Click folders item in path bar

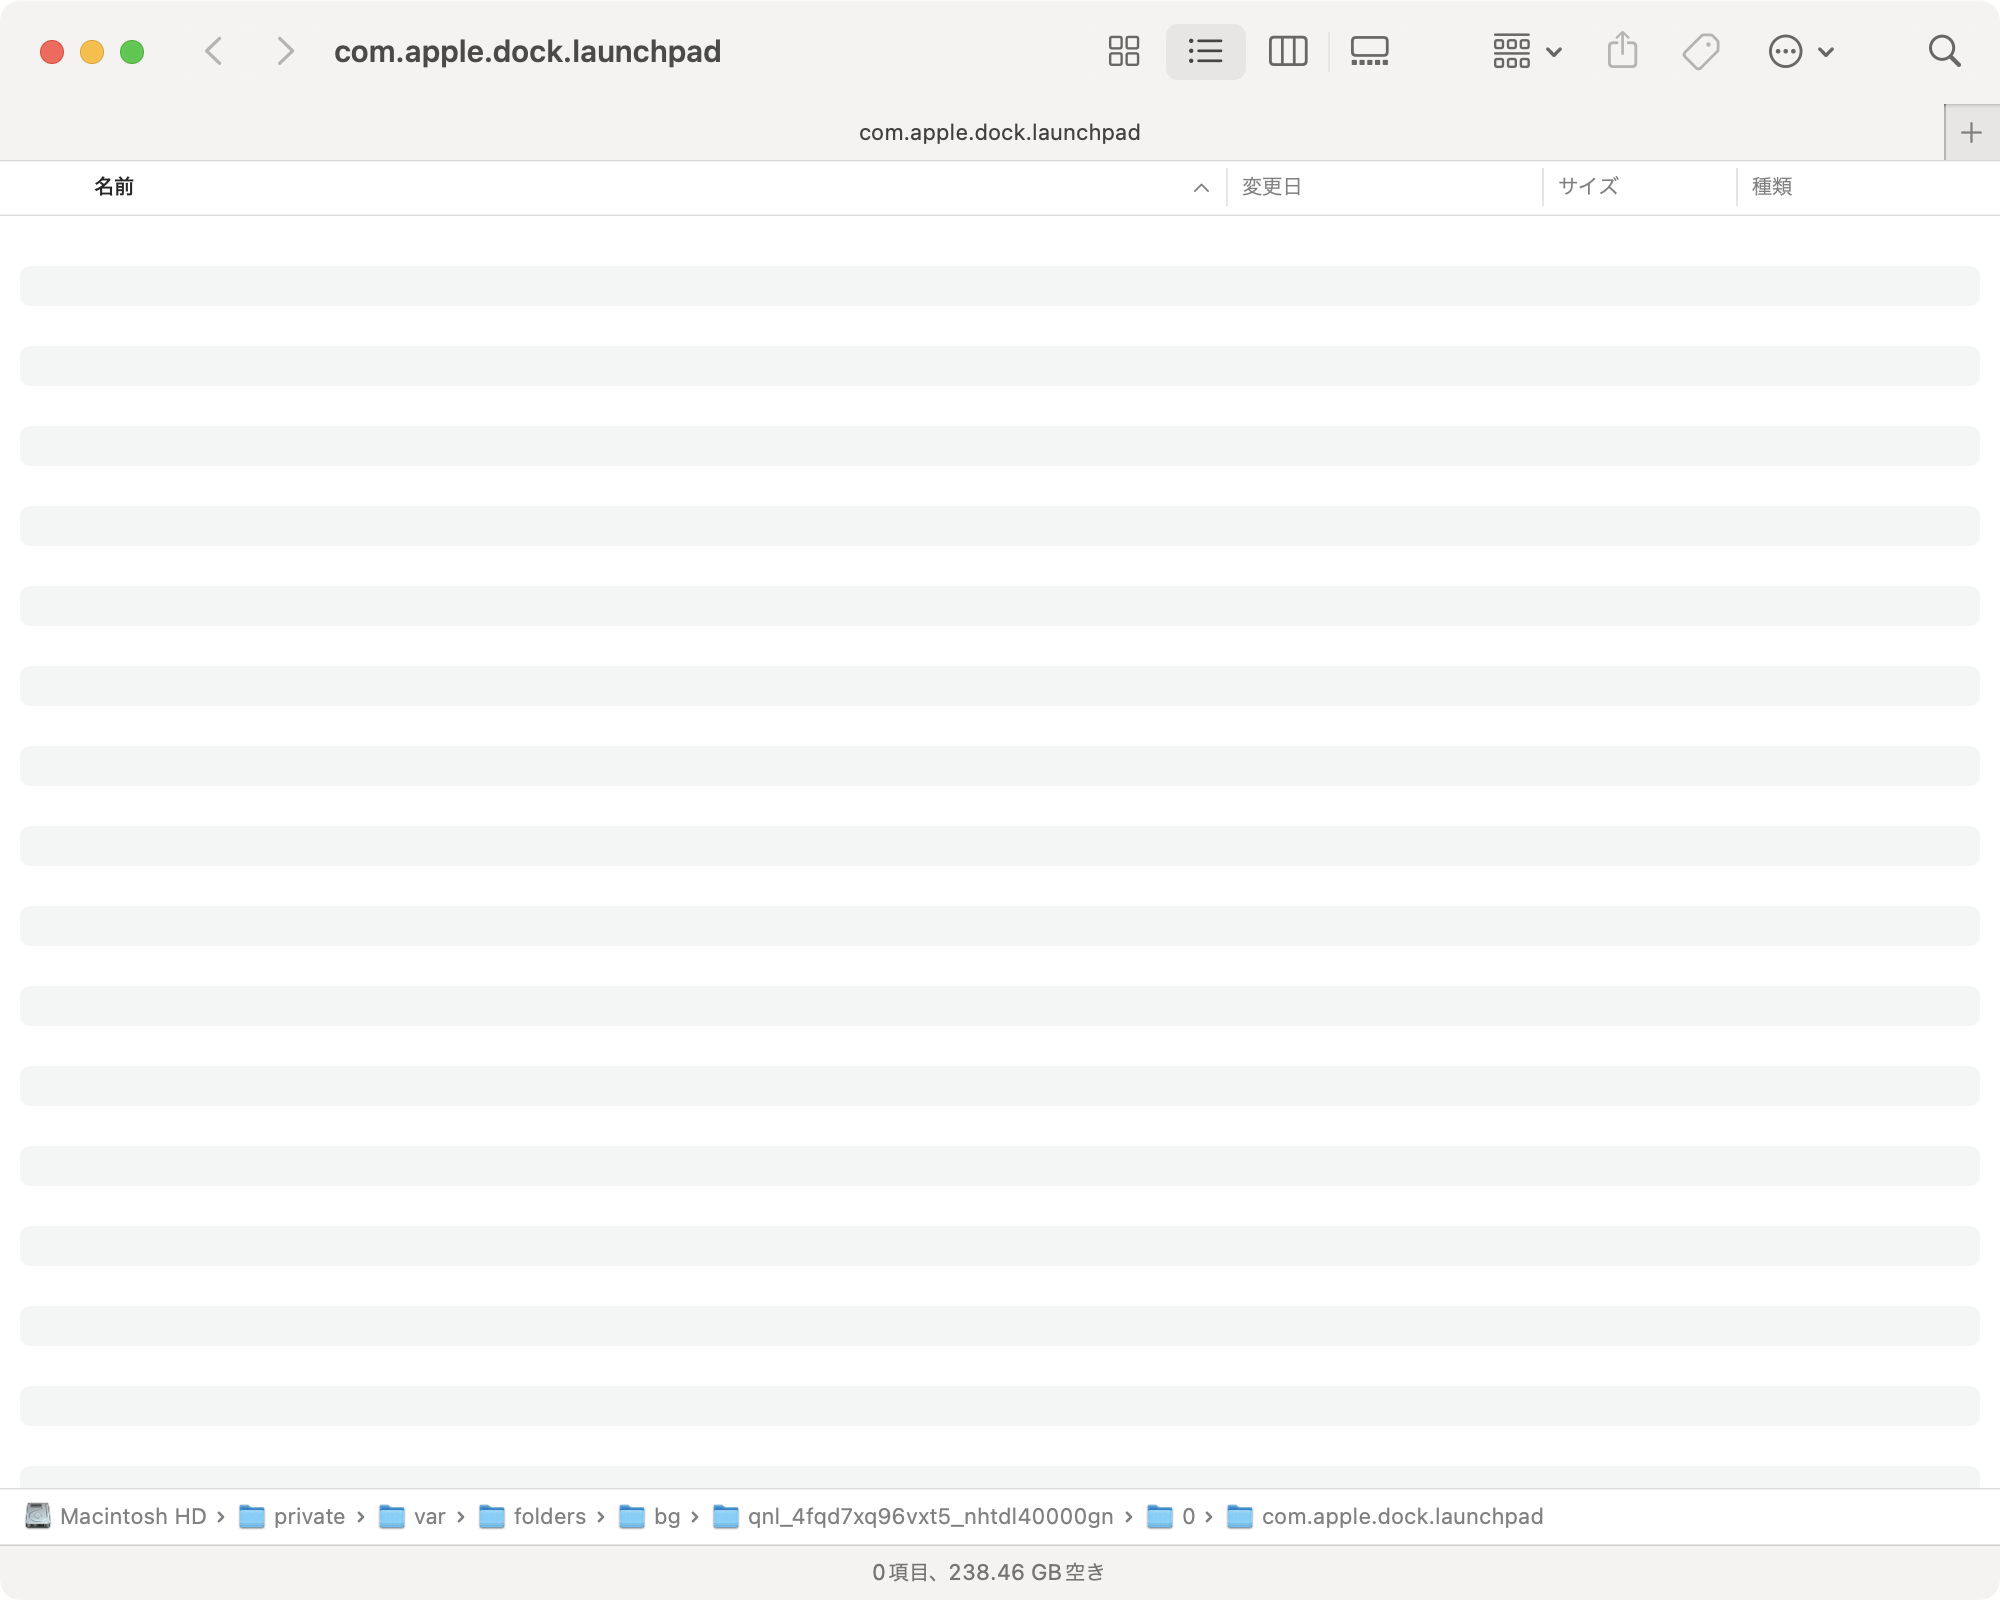pyautogui.click(x=533, y=1517)
